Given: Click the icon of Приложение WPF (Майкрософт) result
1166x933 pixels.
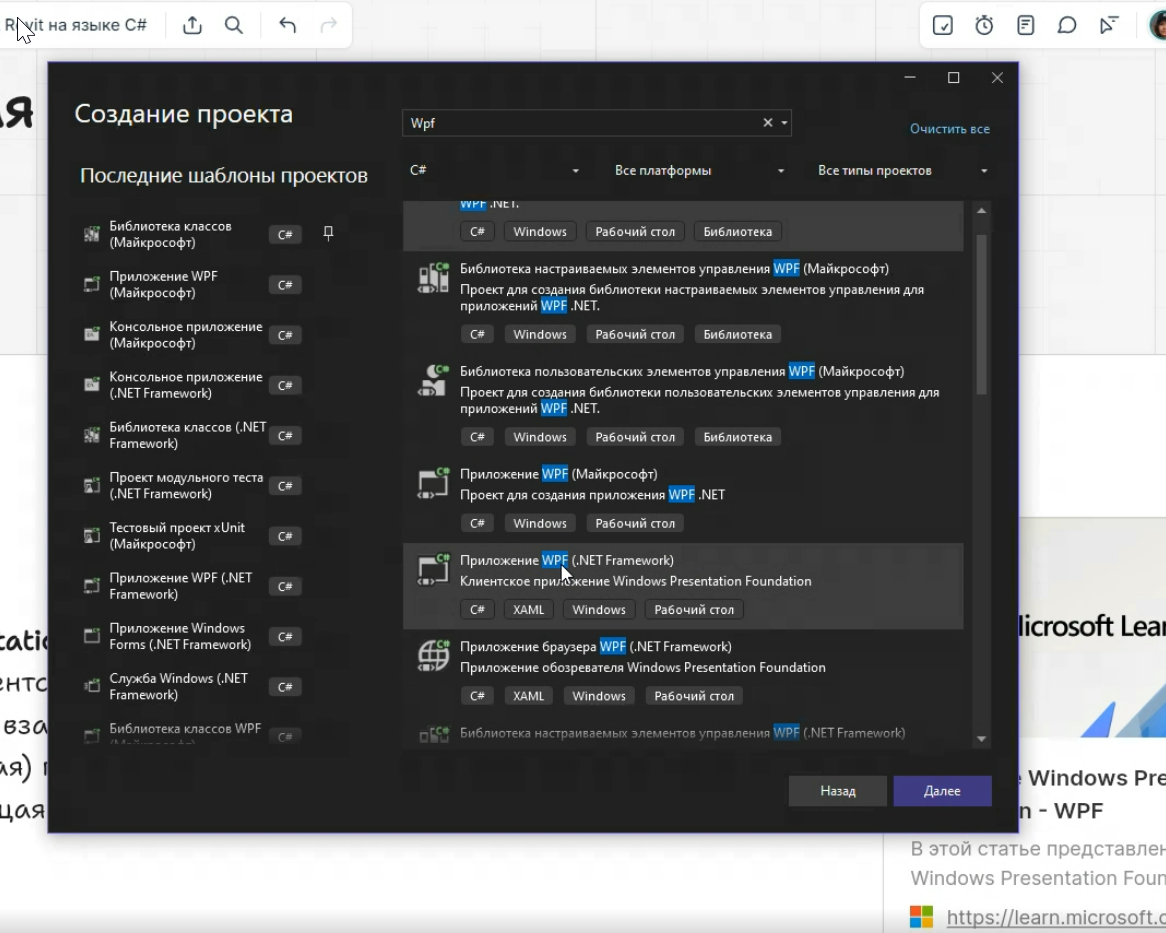Looking at the screenshot, I should [x=433, y=484].
